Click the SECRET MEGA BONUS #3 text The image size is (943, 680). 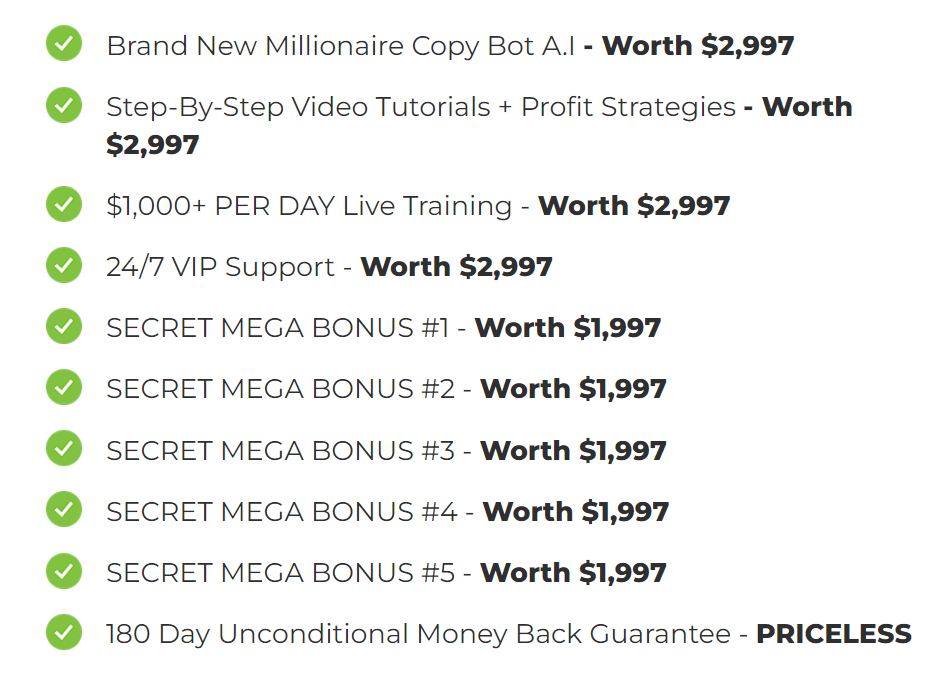click(x=280, y=450)
